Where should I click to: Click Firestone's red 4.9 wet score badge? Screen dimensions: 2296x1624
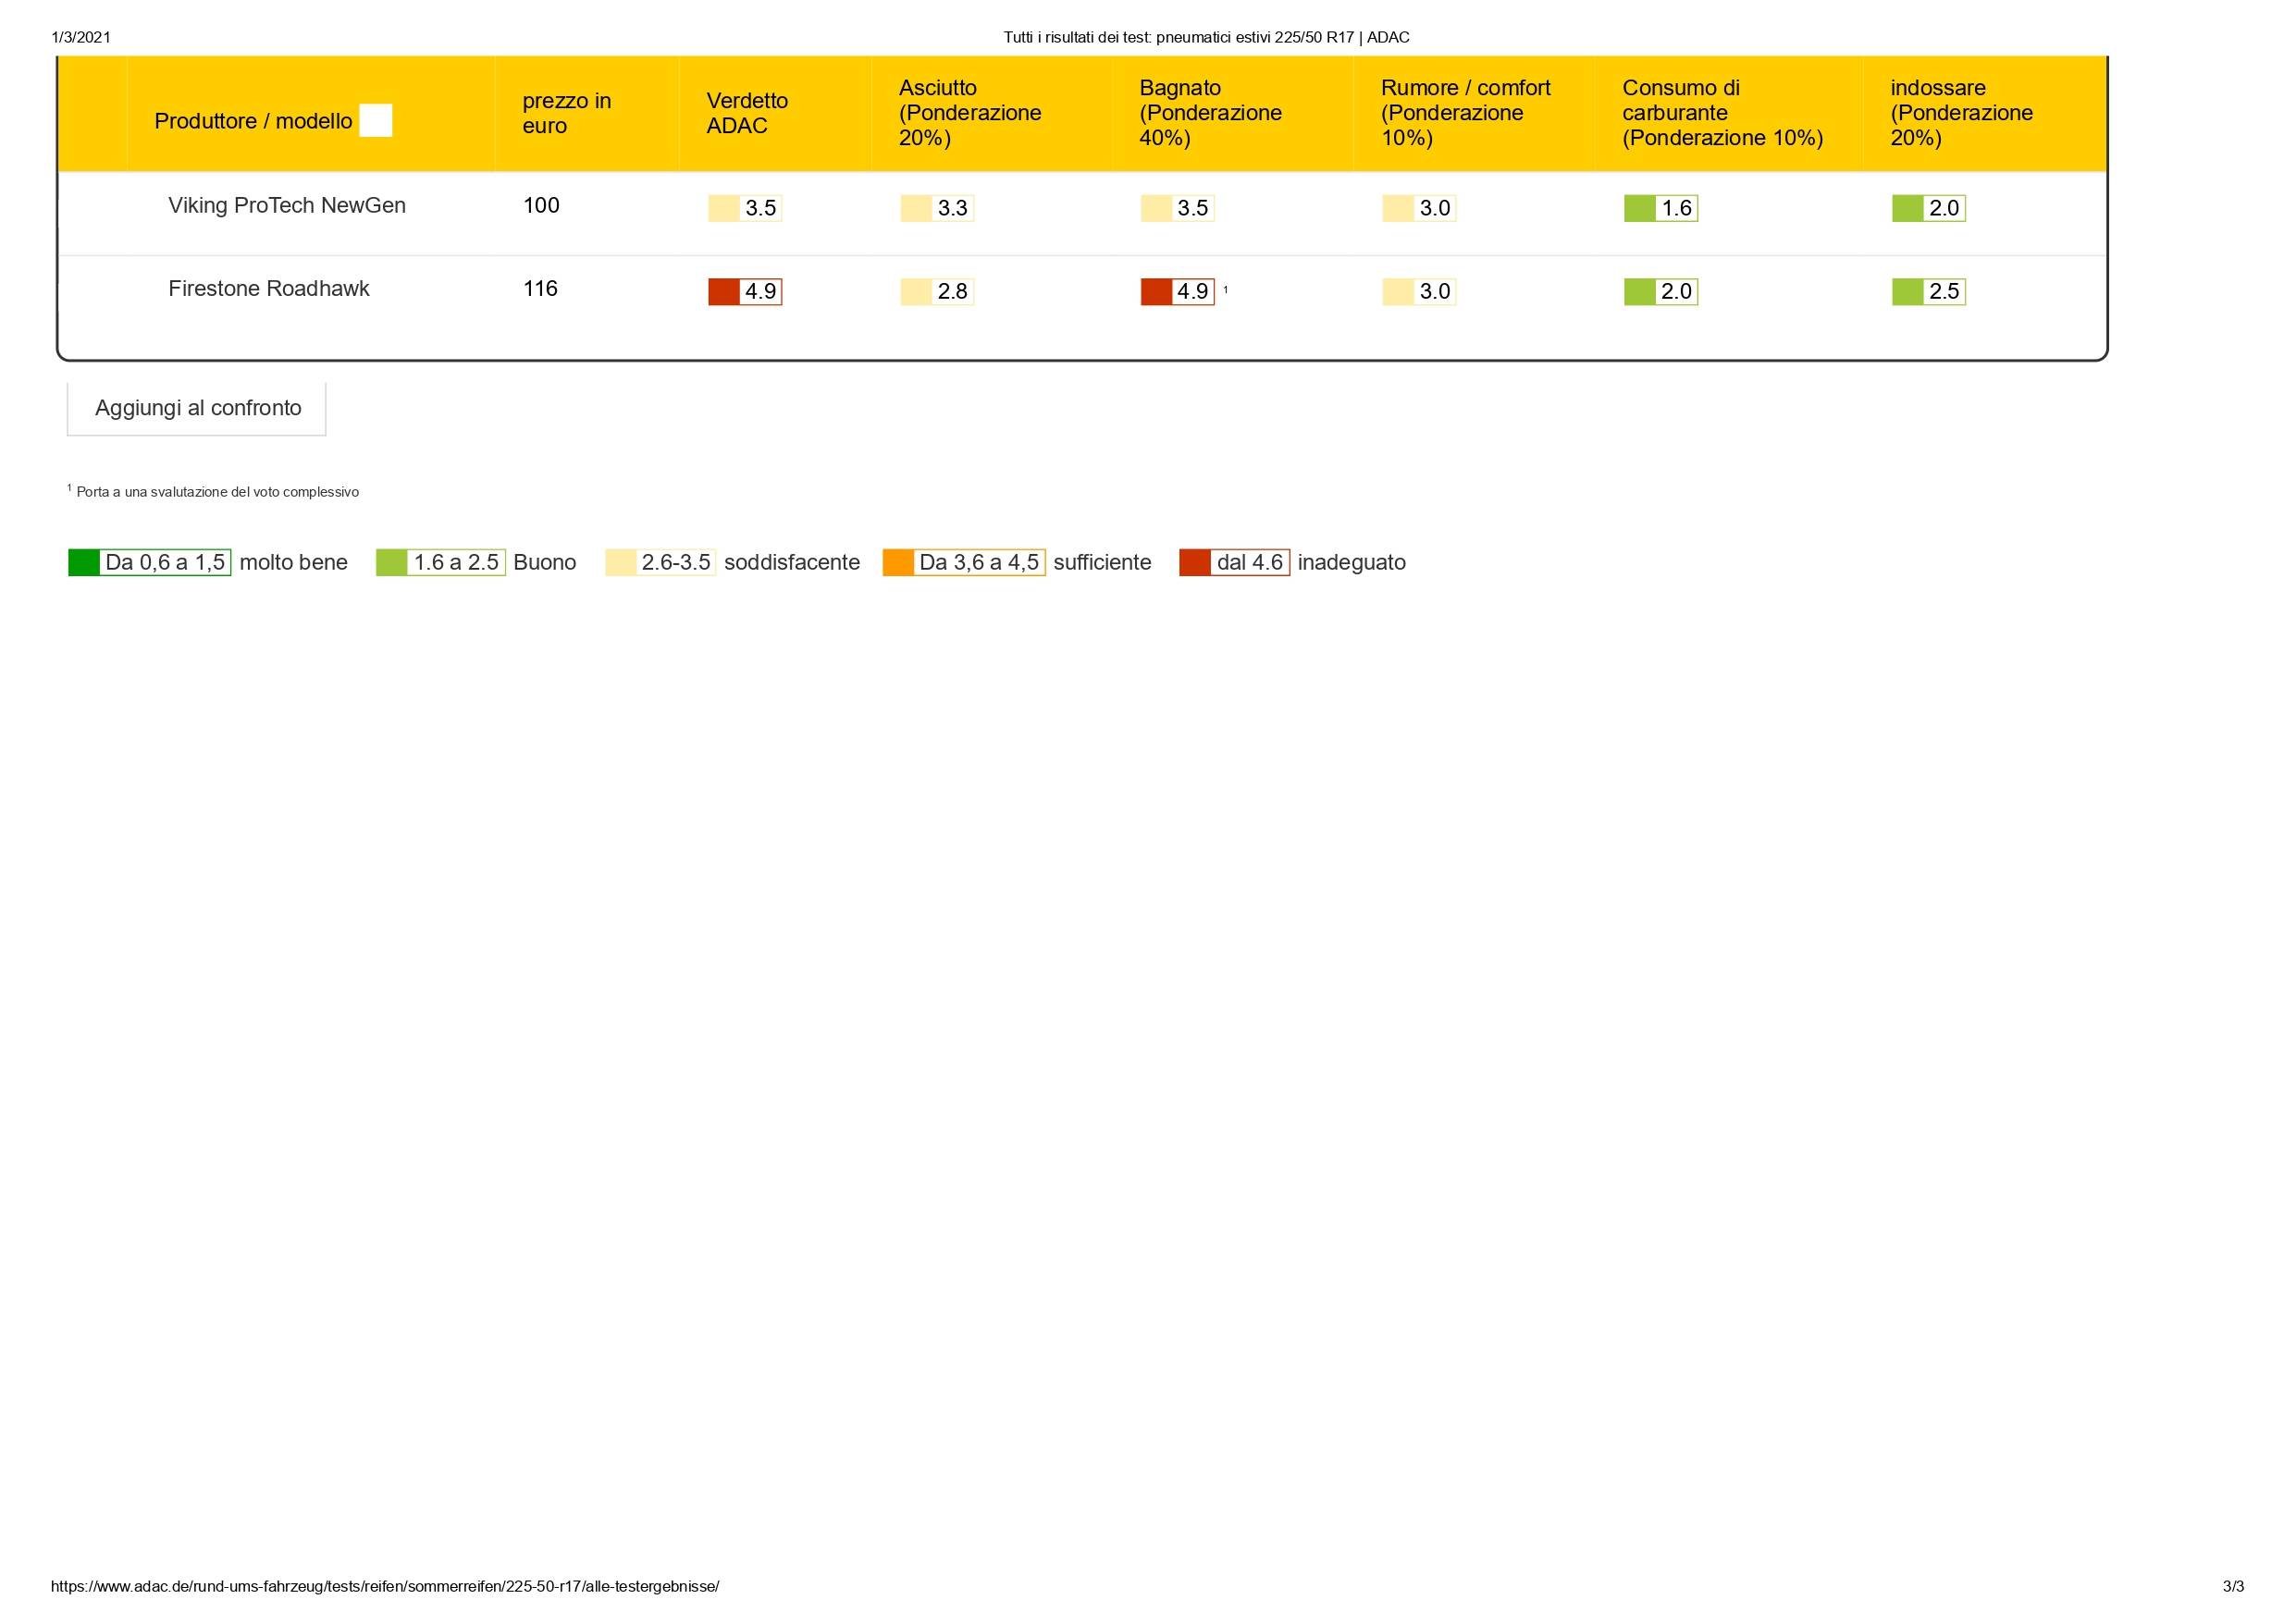coord(1177,292)
